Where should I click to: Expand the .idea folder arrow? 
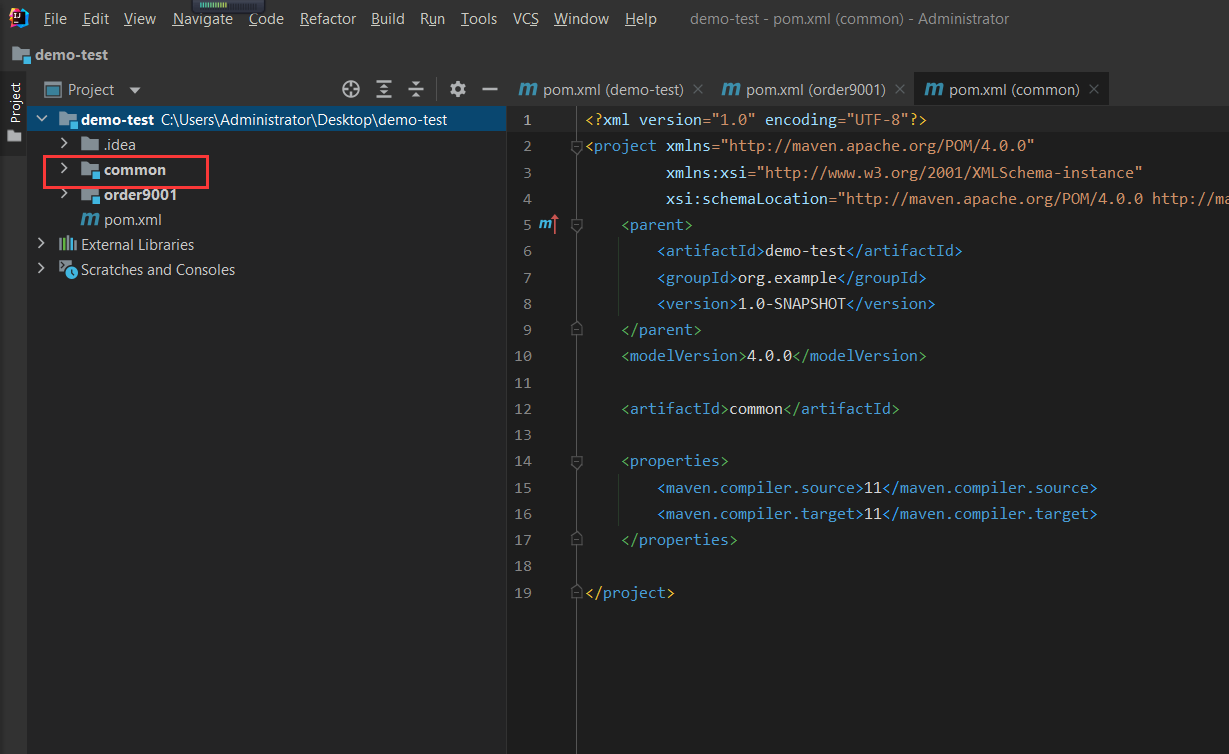click(x=64, y=144)
